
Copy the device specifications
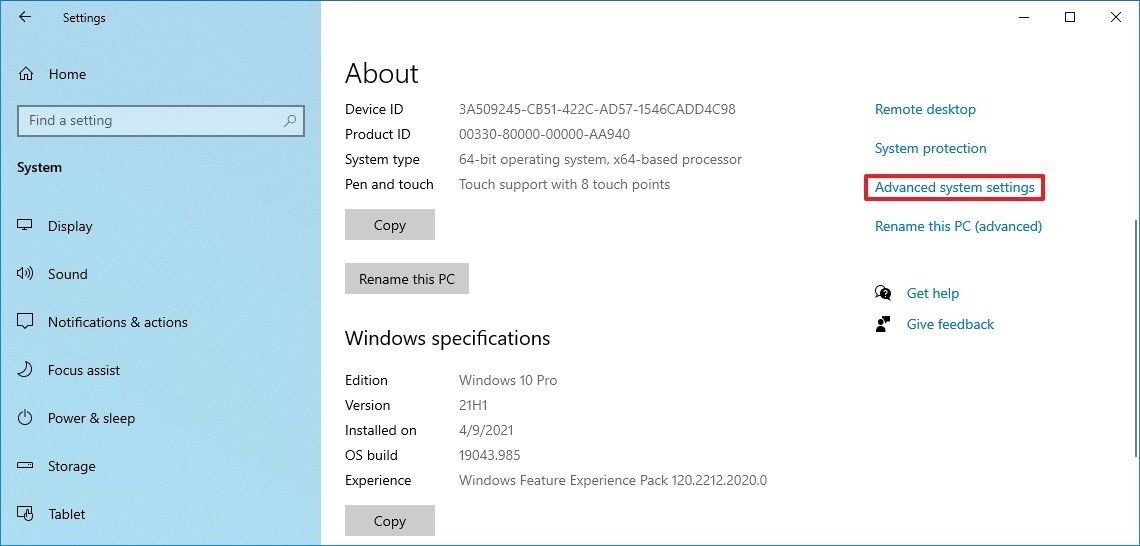(x=390, y=225)
